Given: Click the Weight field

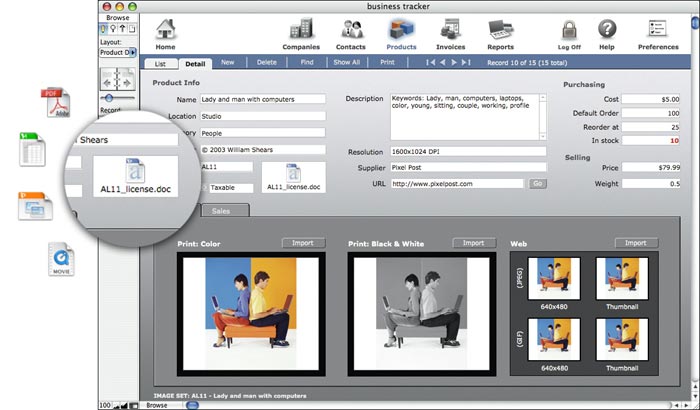Looking at the screenshot, I should point(651,184).
